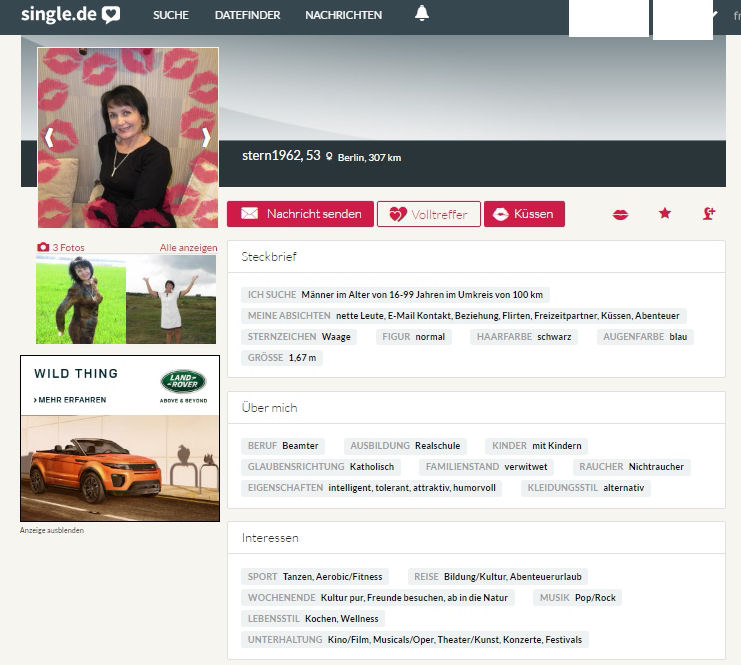Image resolution: width=741 pixels, height=665 pixels.
Task: Click the camera icon next to 3 Fotos
Action: 43,247
